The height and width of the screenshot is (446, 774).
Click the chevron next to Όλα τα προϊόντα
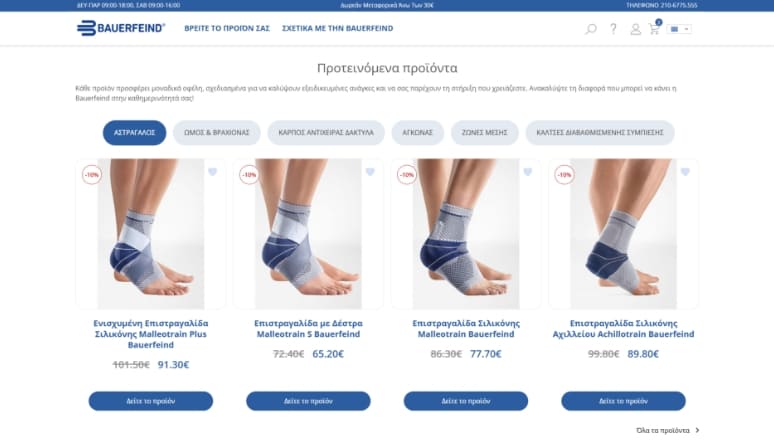(x=697, y=430)
